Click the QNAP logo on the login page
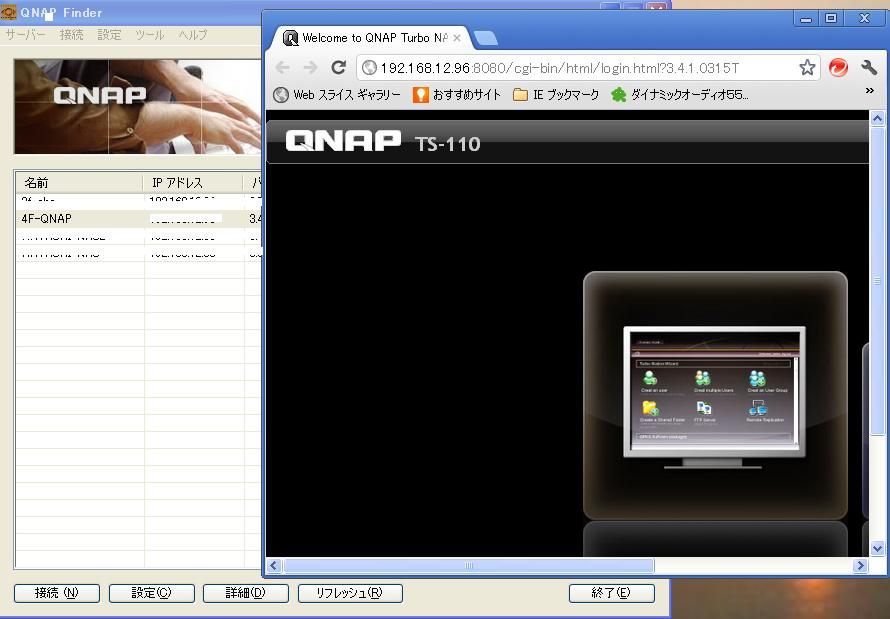Viewport: 890px width, 619px height. pos(343,141)
